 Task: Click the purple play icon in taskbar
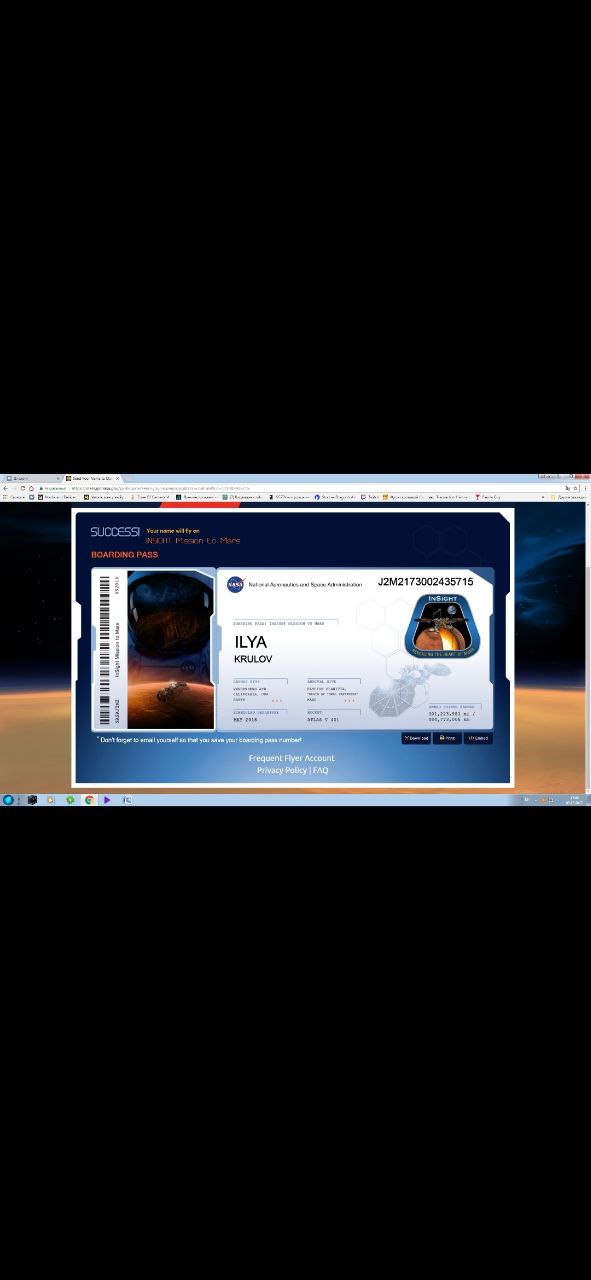tap(107, 800)
